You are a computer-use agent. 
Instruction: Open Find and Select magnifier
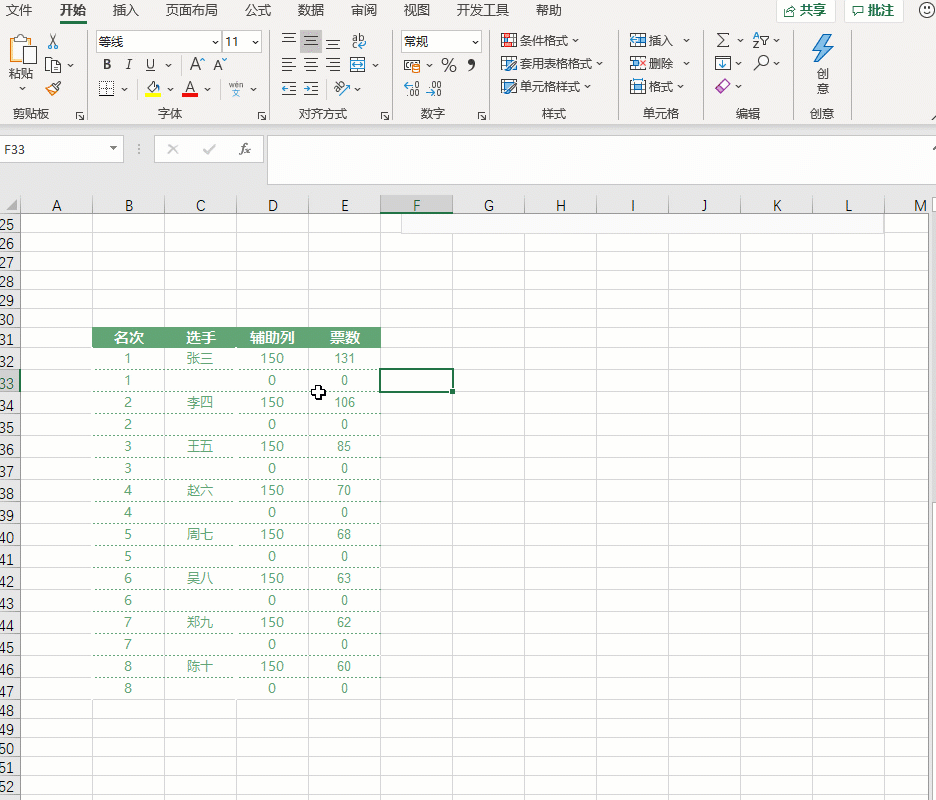(x=761, y=63)
